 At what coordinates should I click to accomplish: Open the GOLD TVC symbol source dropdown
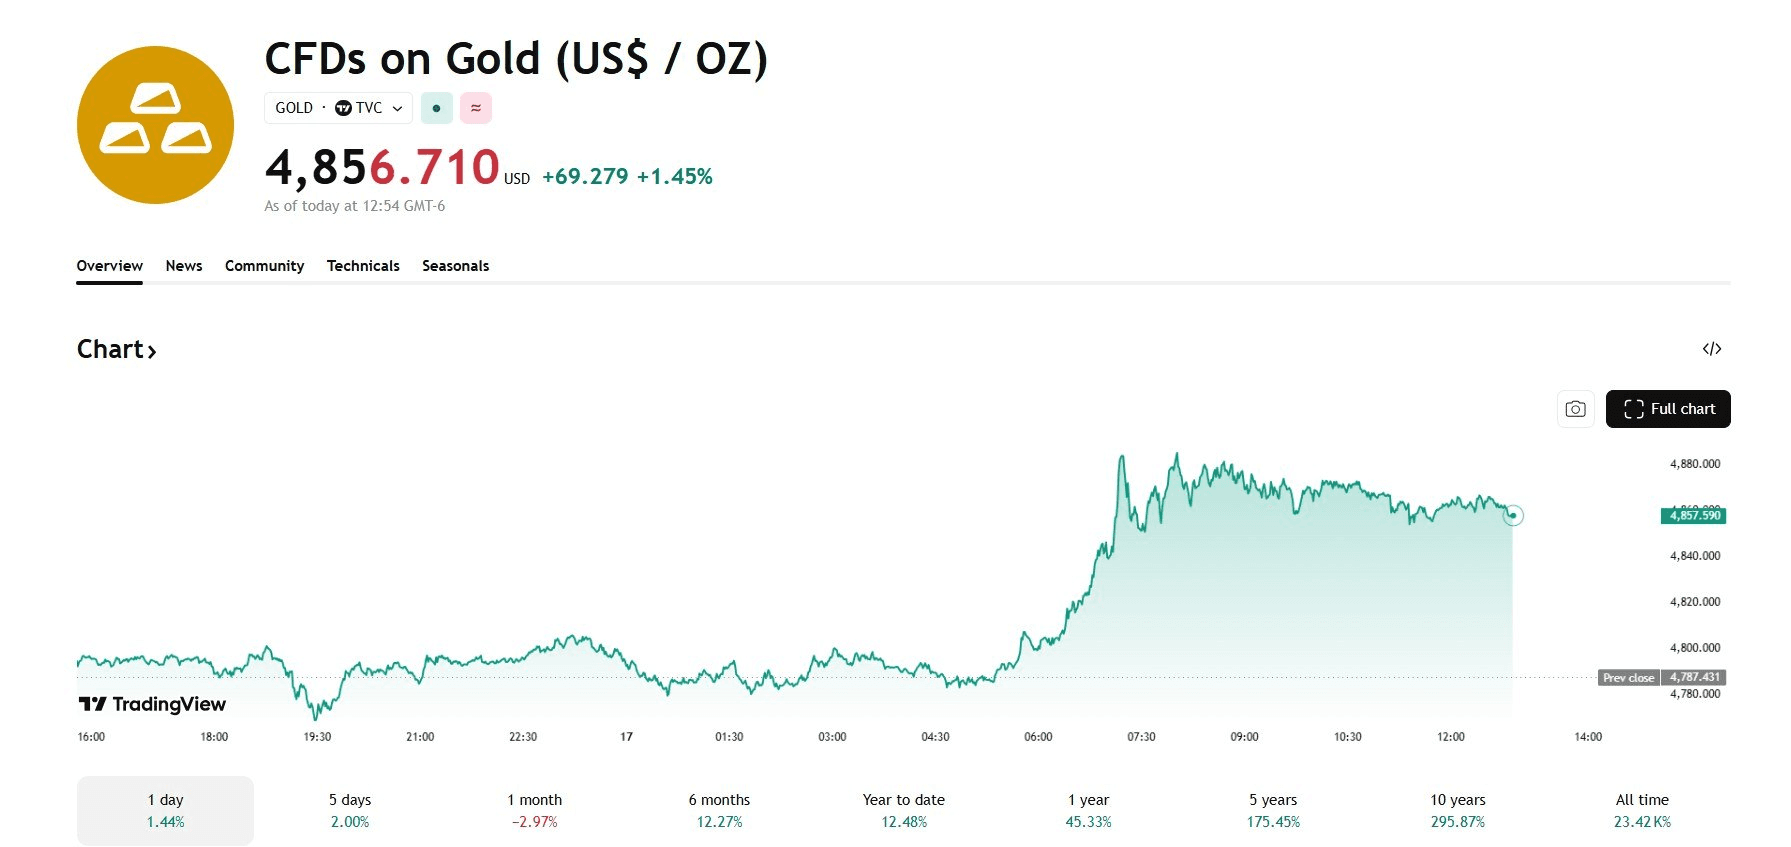338,108
